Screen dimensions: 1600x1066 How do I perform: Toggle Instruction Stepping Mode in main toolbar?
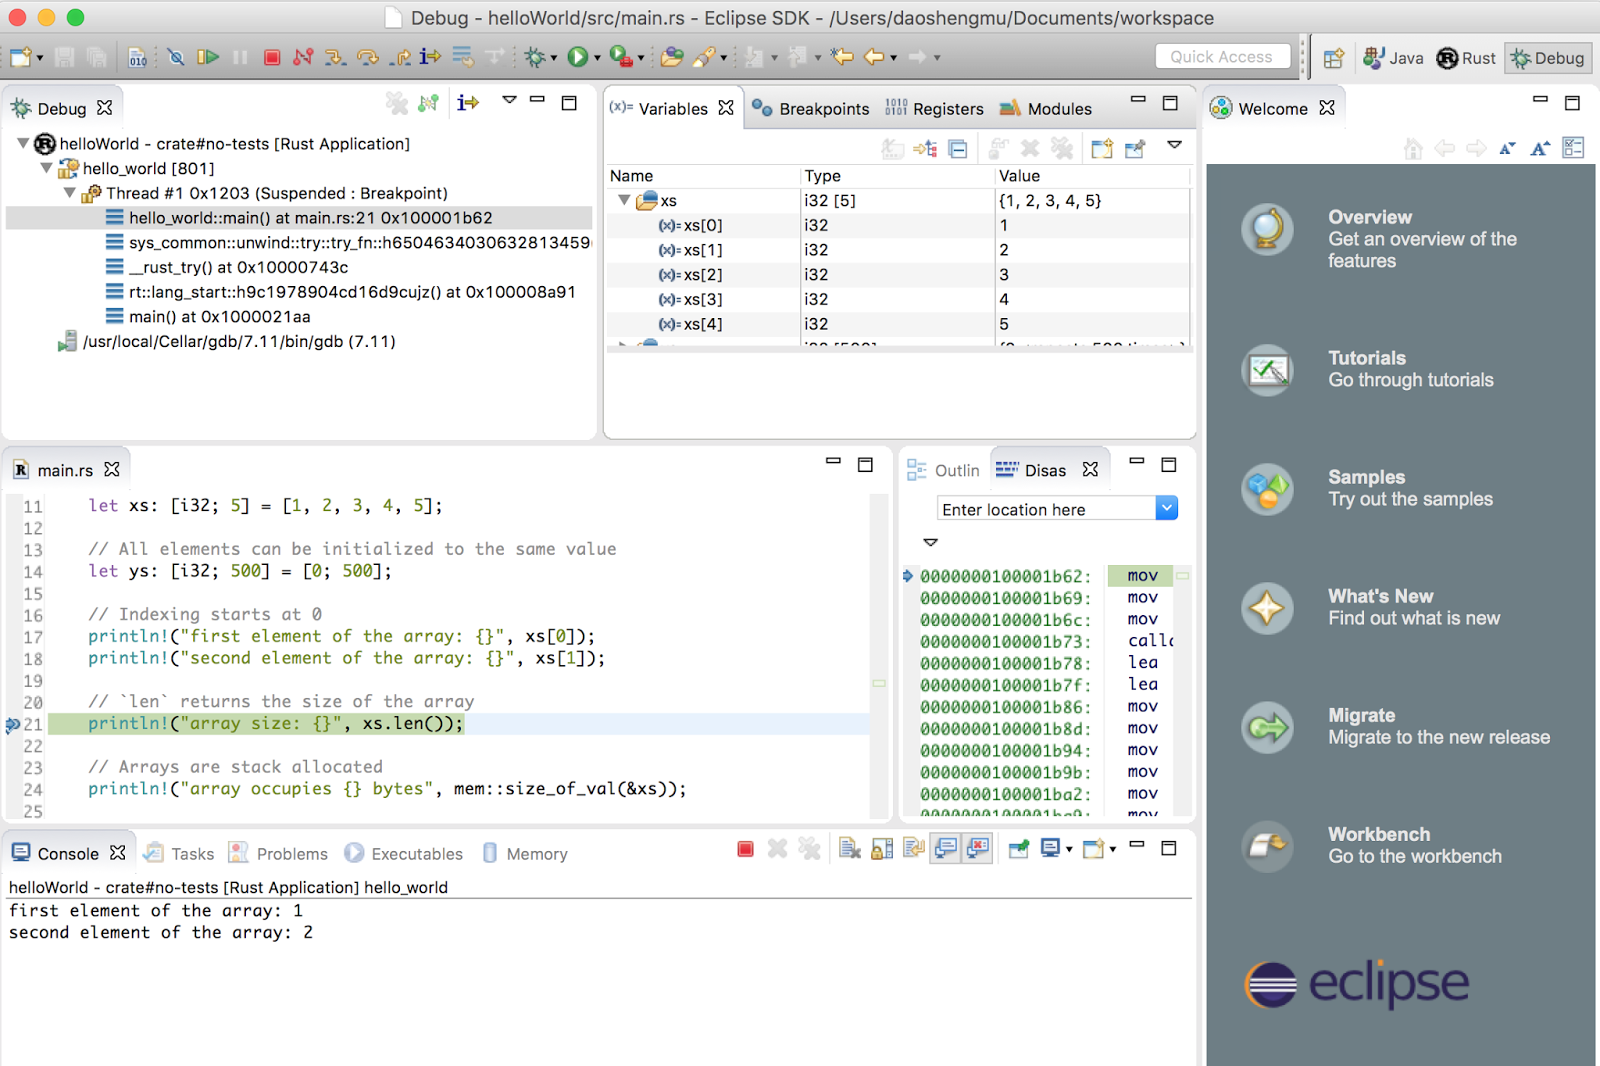430,57
